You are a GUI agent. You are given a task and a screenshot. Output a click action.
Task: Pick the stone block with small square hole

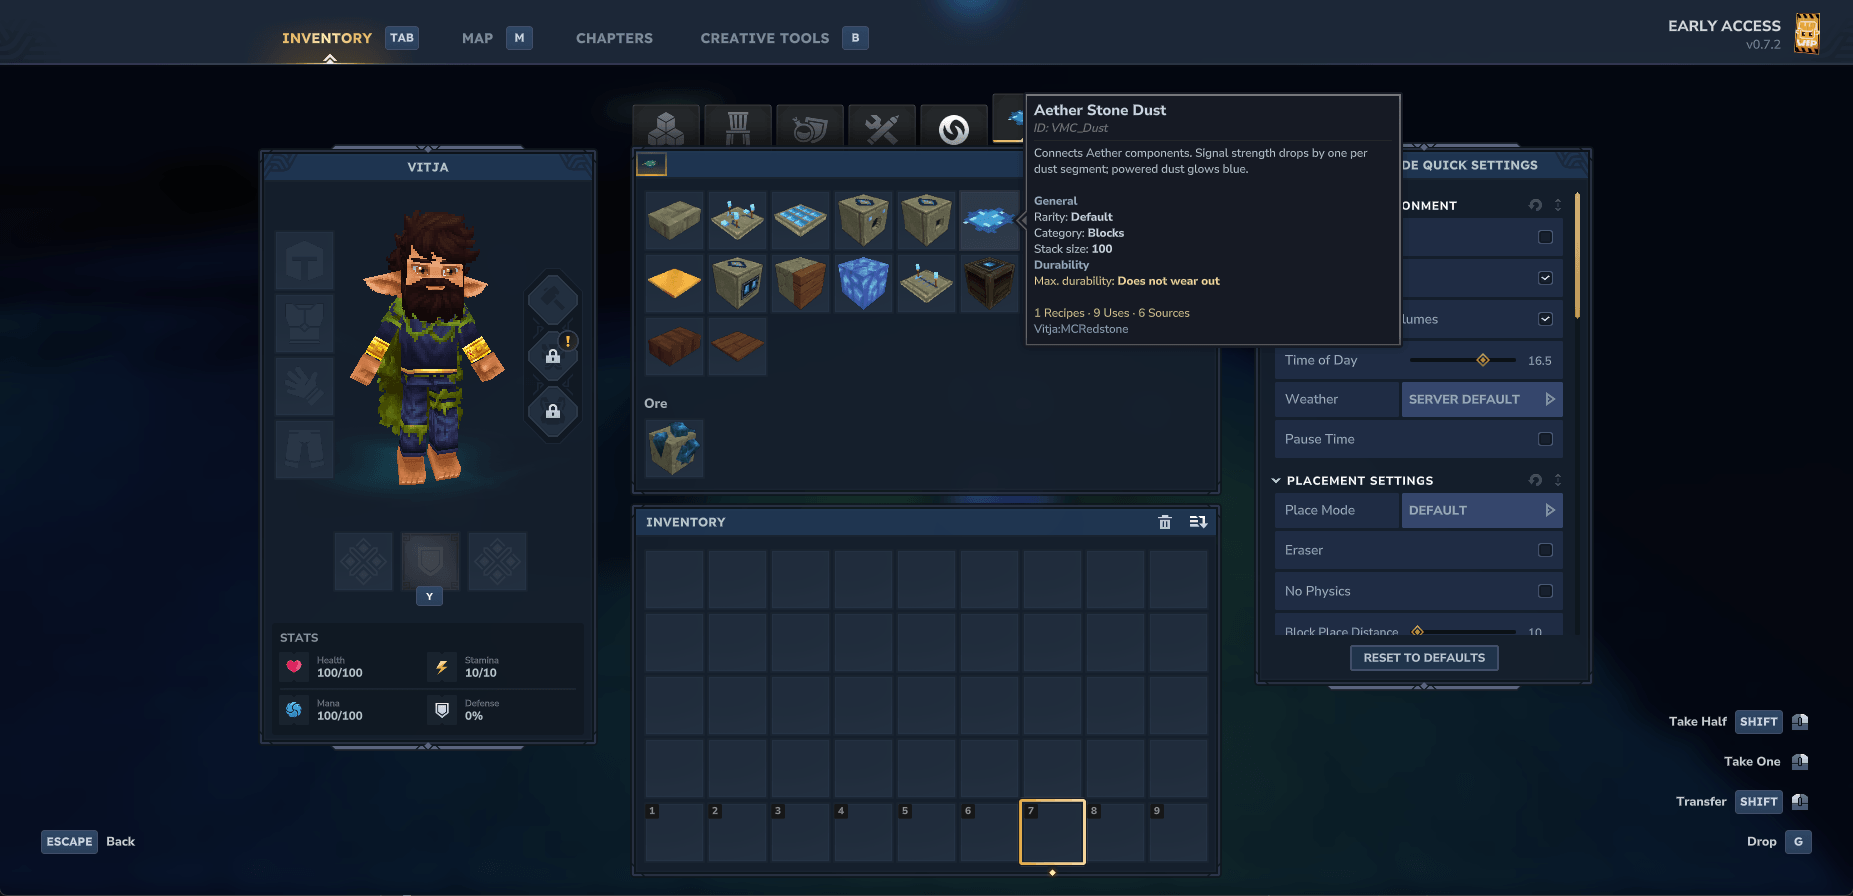coord(927,220)
